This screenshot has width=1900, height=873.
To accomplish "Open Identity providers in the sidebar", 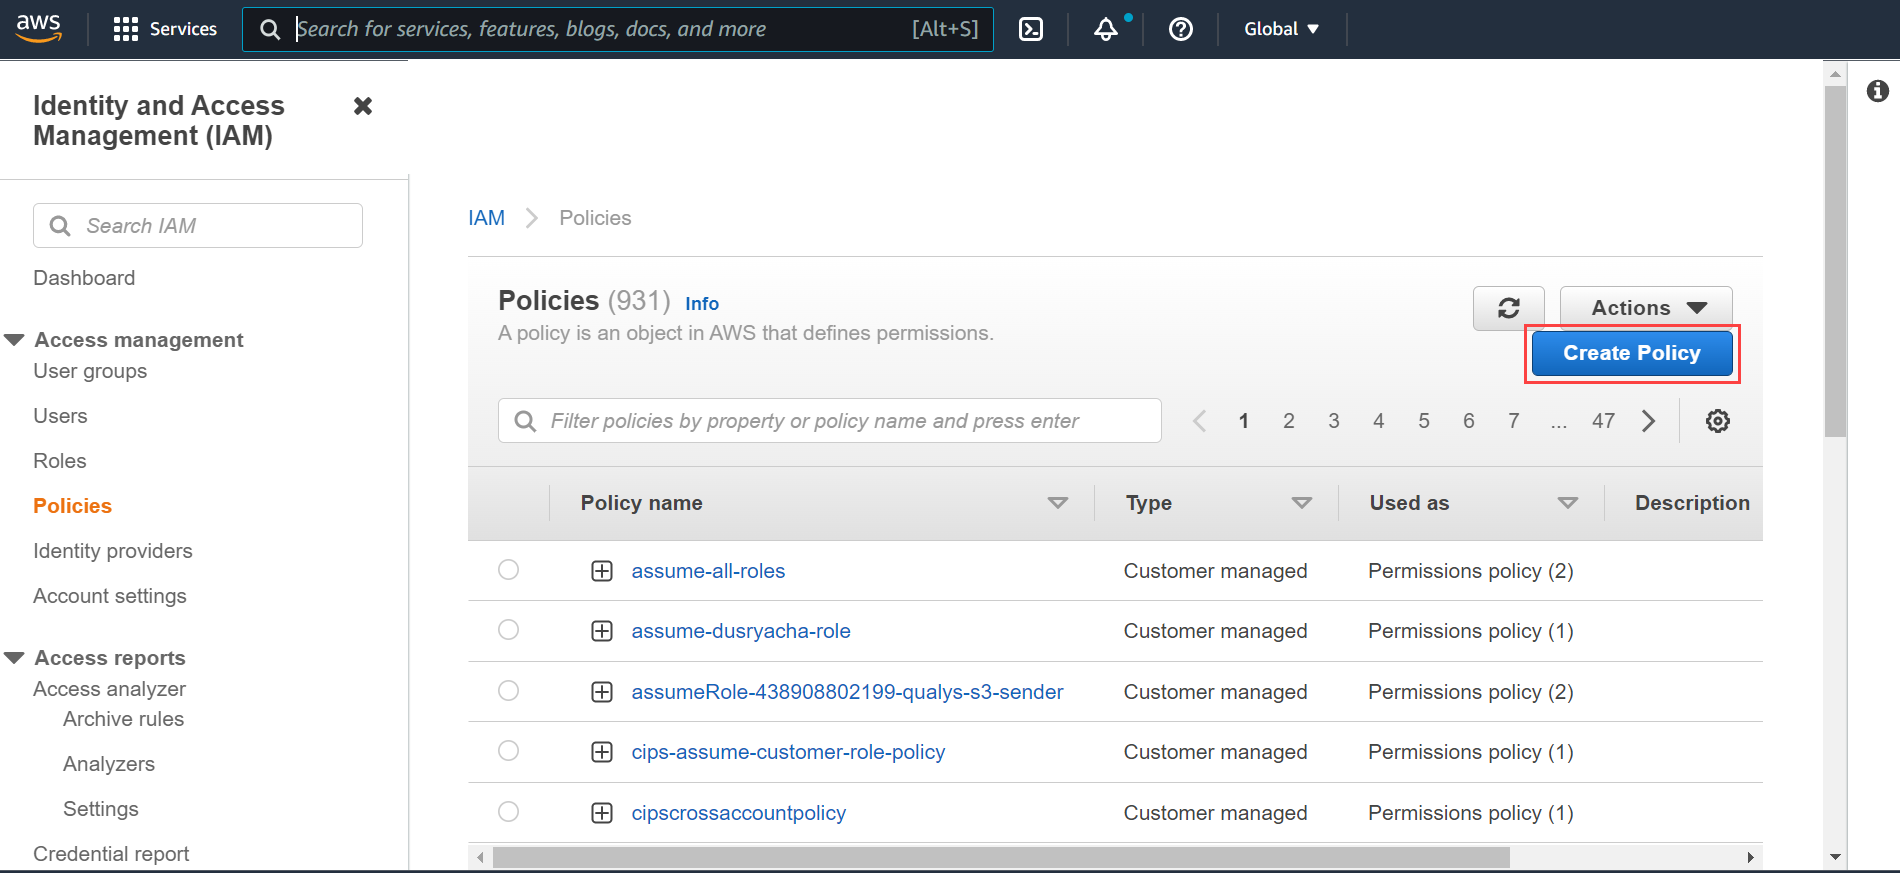I will 113,551.
